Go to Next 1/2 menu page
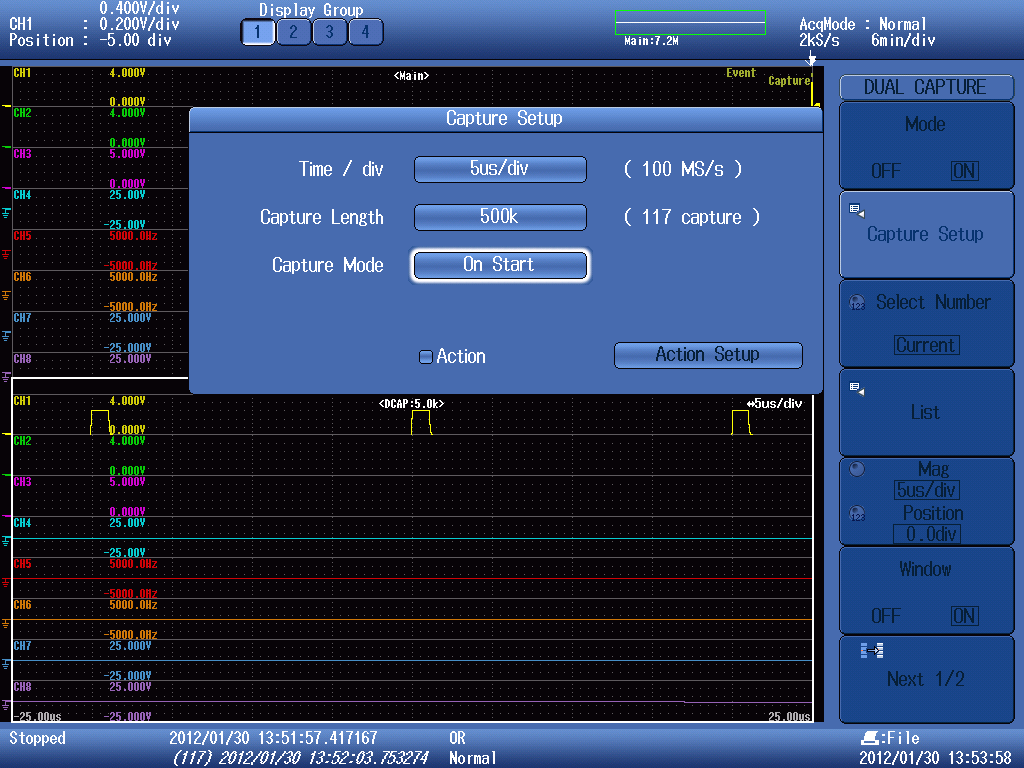Image resolution: width=1024 pixels, height=768 pixels. (x=925, y=679)
